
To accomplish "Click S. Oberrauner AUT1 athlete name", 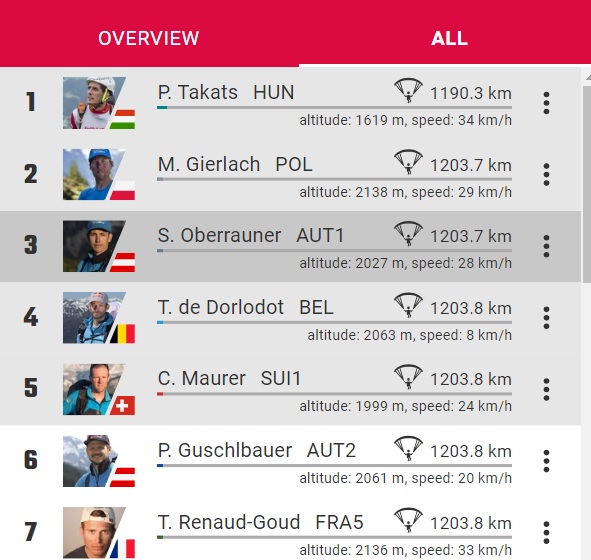I will [251, 236].
